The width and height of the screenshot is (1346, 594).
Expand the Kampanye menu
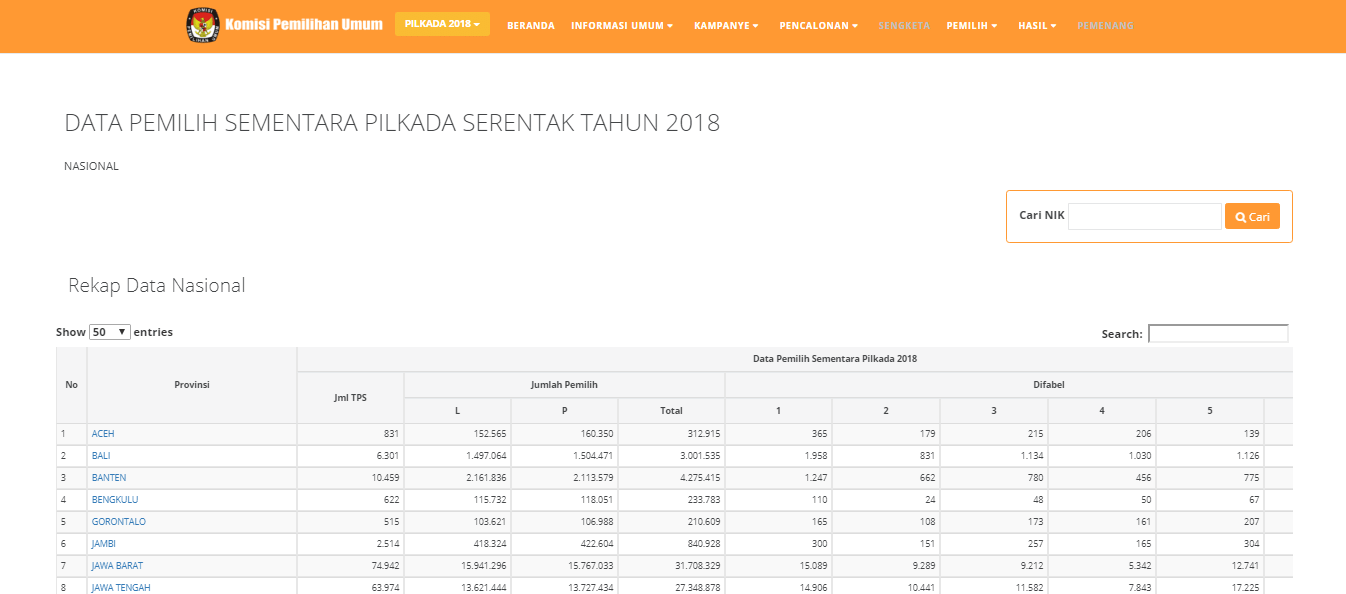(726, 26)
